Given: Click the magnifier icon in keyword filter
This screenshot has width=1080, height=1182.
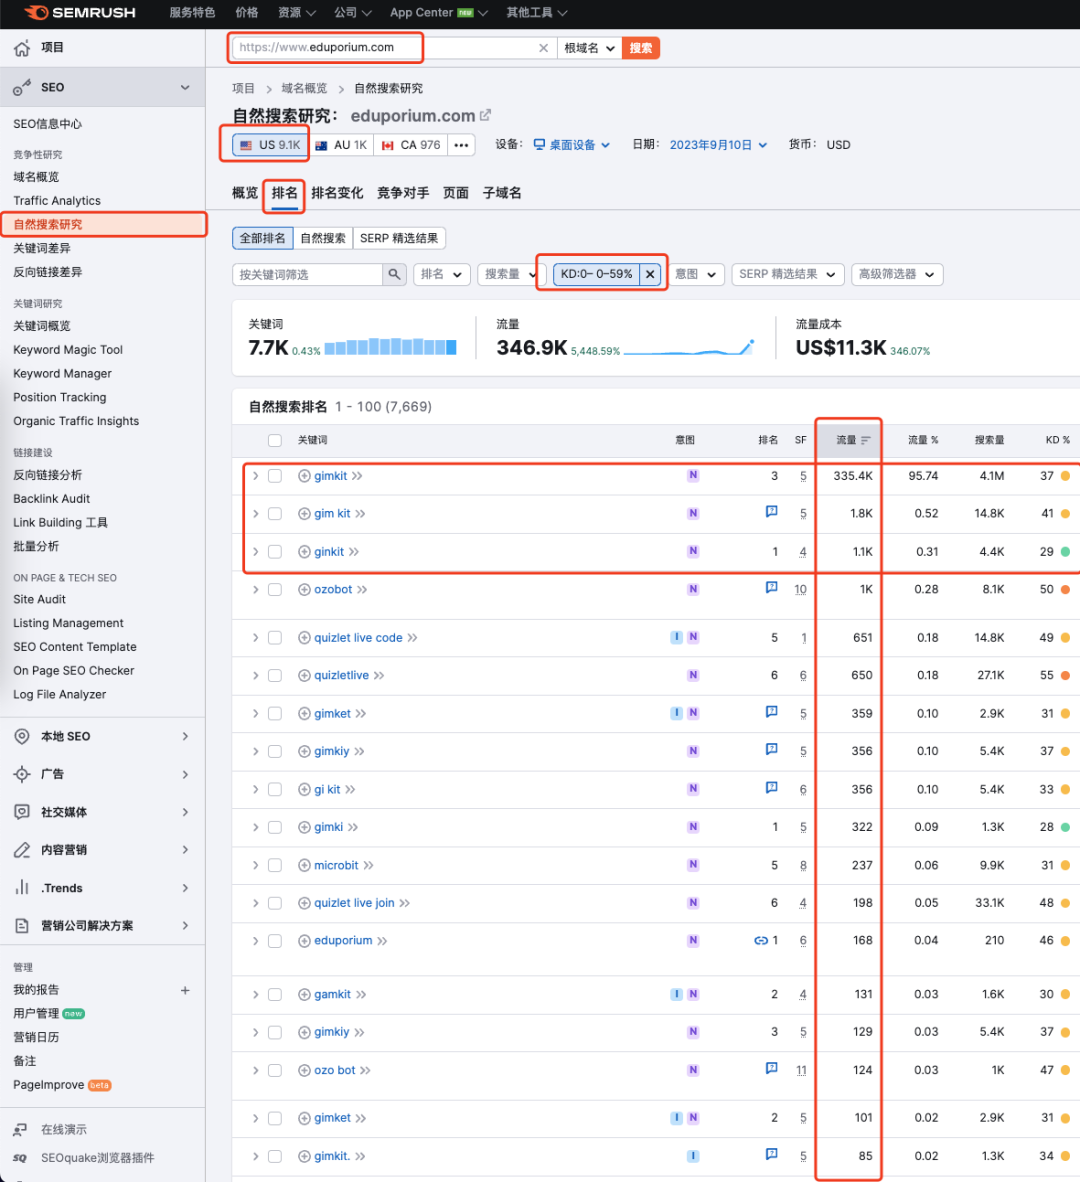Looking at the screenshot, I should [395, 274].
